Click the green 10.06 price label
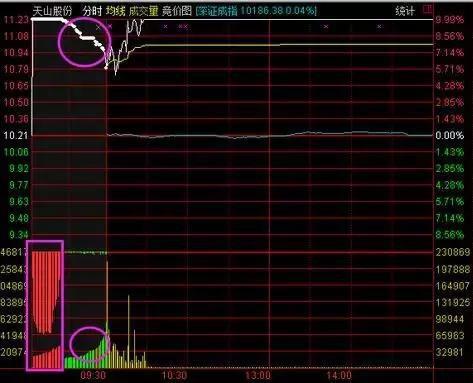 [x=16, y=152]
